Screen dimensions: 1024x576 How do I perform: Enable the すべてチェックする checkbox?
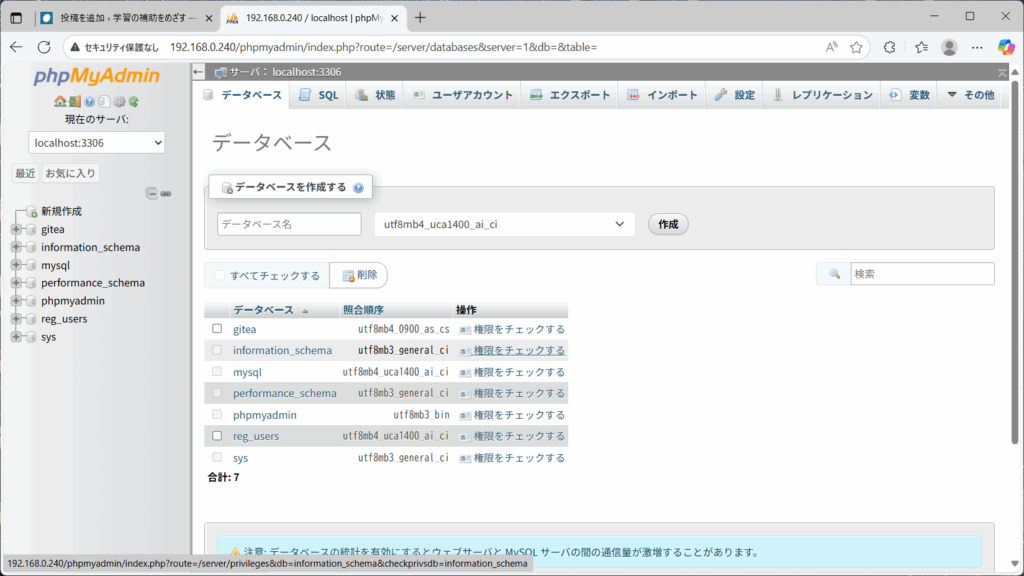220,276
